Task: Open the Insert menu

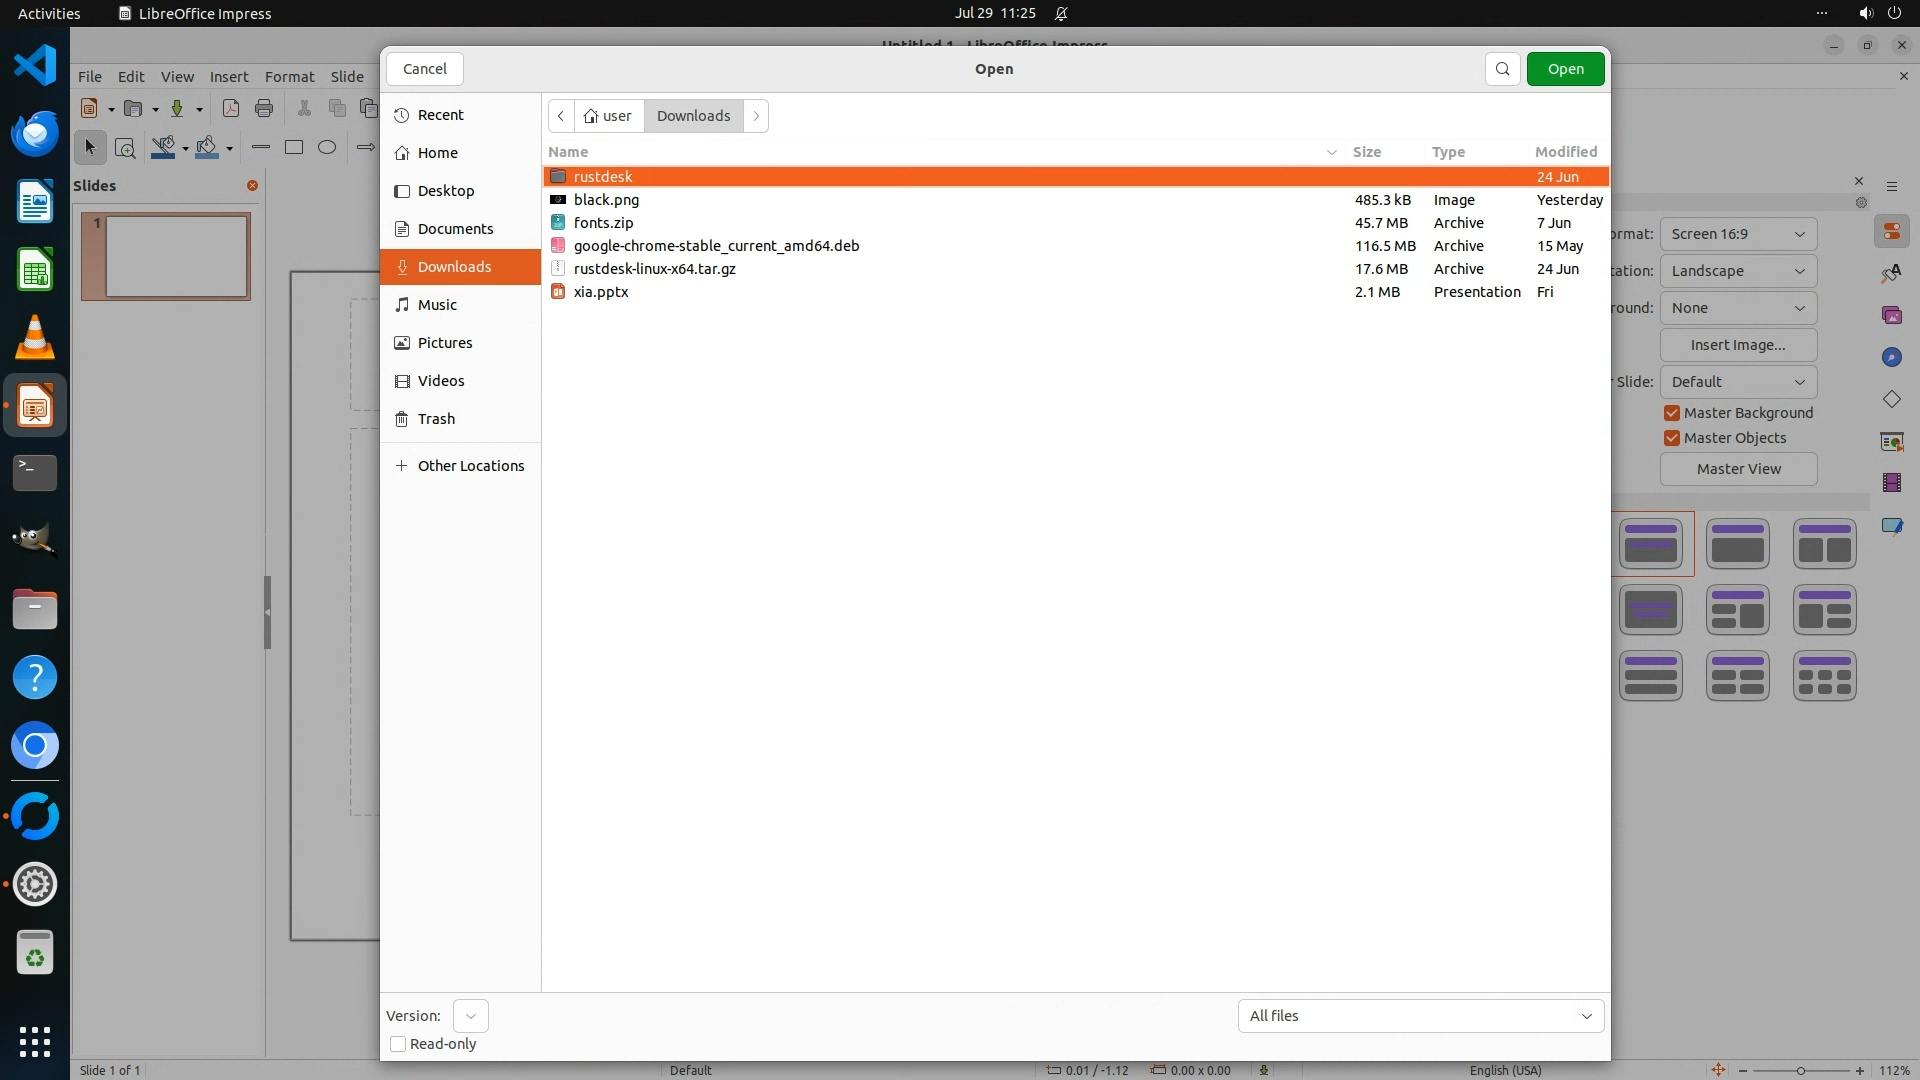Action: 229,77
